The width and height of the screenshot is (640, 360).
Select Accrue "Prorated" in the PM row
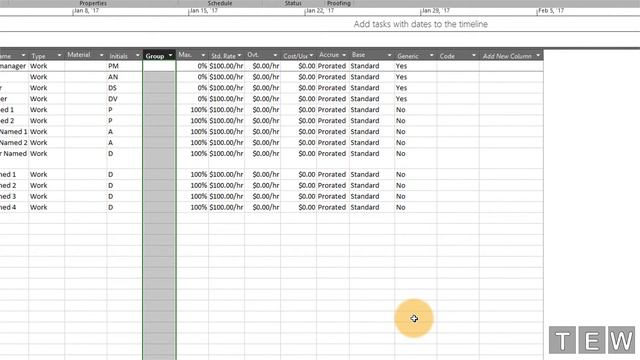coord(333,66)
